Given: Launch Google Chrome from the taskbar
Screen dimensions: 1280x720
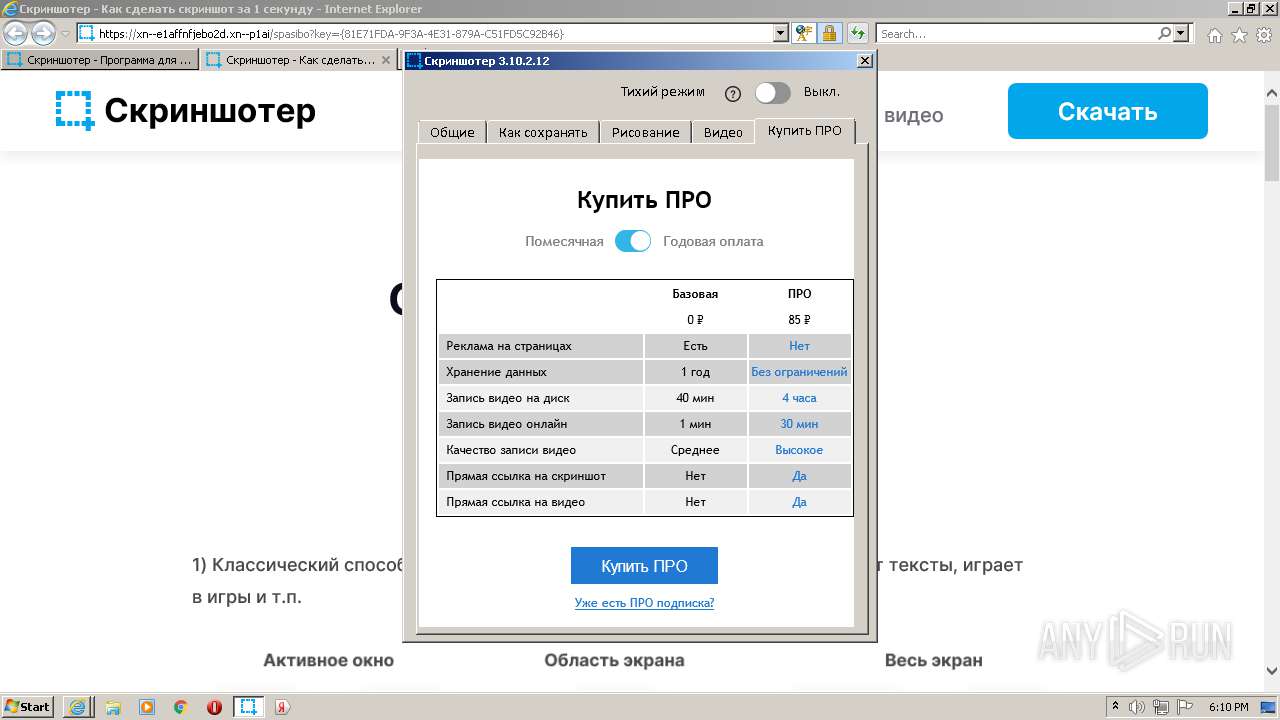Looking at the screenshot, I should (x=181, y=706).
